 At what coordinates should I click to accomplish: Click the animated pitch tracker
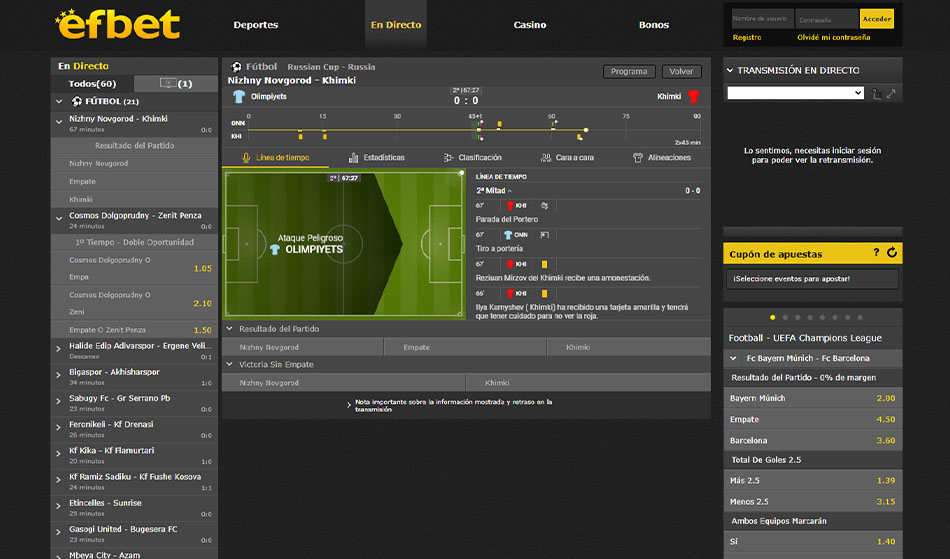344,244
